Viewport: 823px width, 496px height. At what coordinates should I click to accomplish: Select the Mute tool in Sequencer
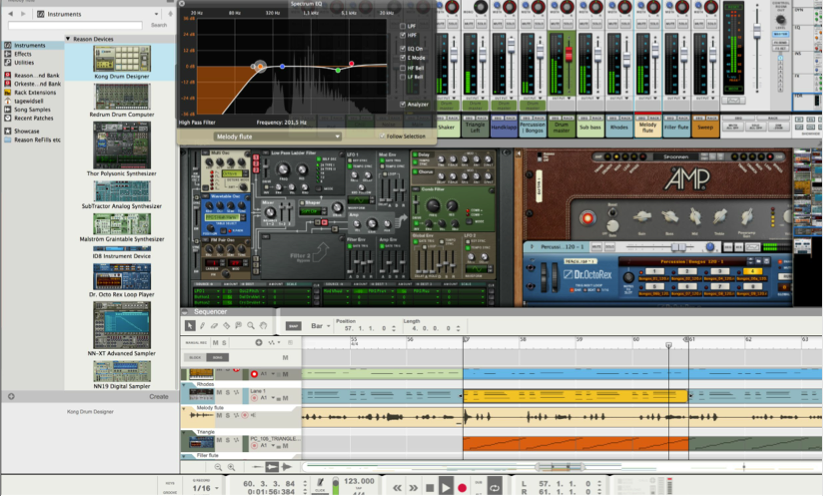pos(238,326)
